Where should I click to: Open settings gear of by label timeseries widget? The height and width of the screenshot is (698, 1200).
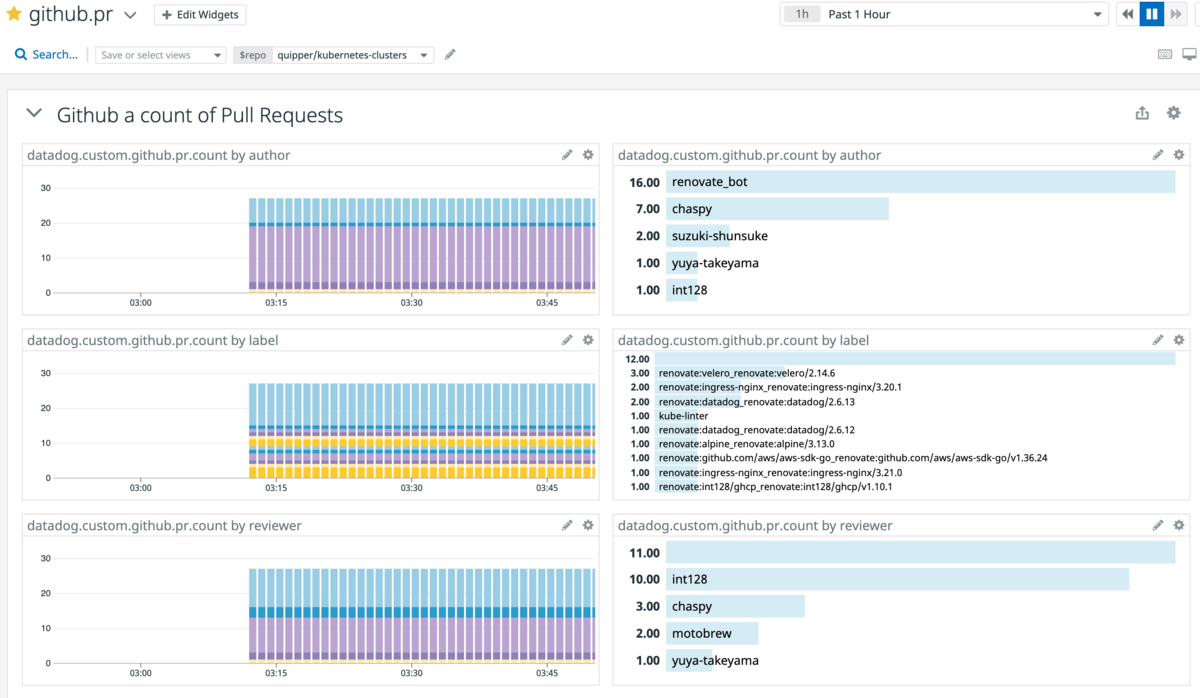point(588,340)
